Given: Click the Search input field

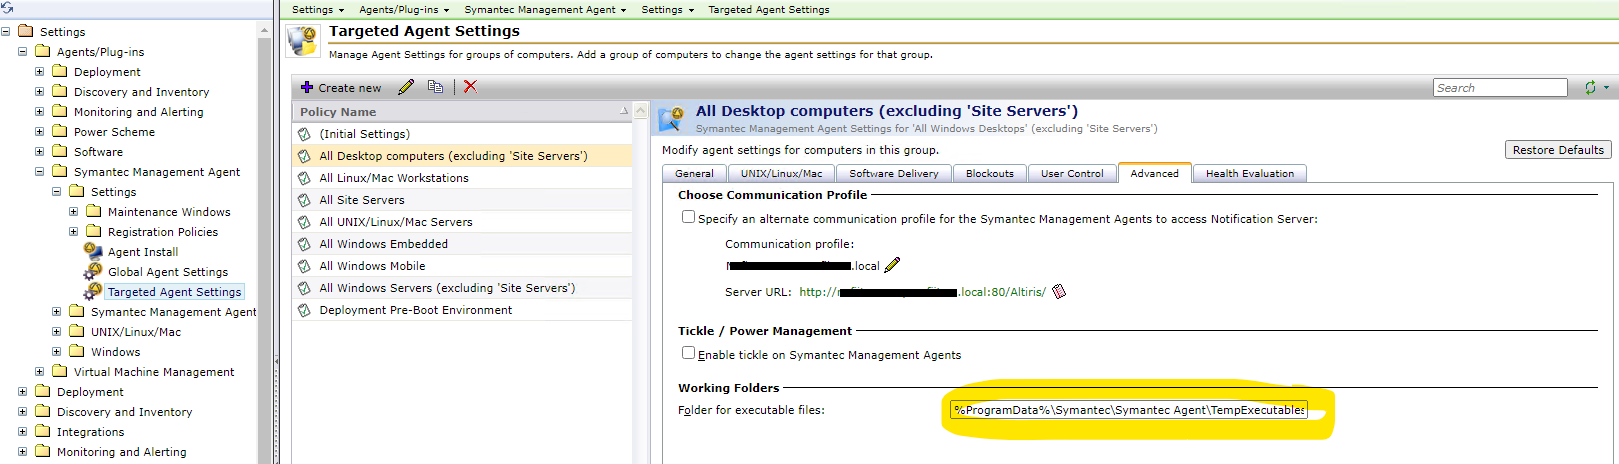Looking at the screenshot, I should click(x=1499, y=88).
